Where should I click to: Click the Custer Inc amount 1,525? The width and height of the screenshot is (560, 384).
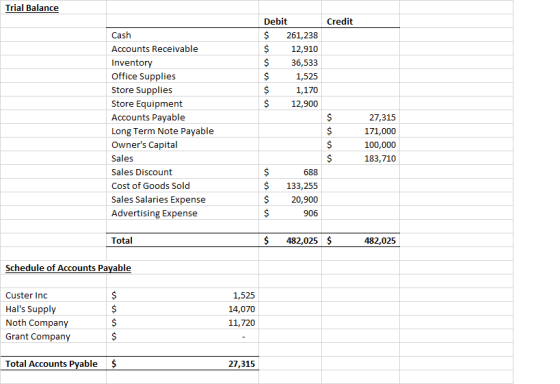pyautogui.click(x=244, y=295)
